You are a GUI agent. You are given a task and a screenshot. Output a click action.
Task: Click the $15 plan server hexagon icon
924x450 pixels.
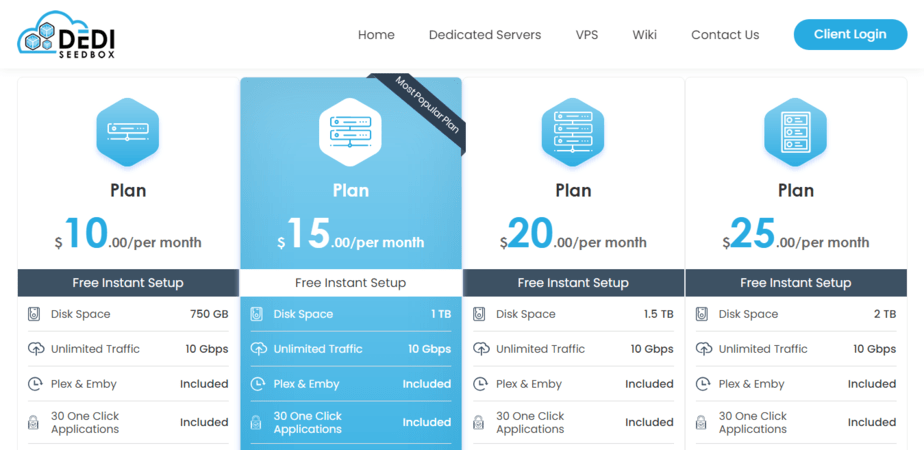pos(350,132)
